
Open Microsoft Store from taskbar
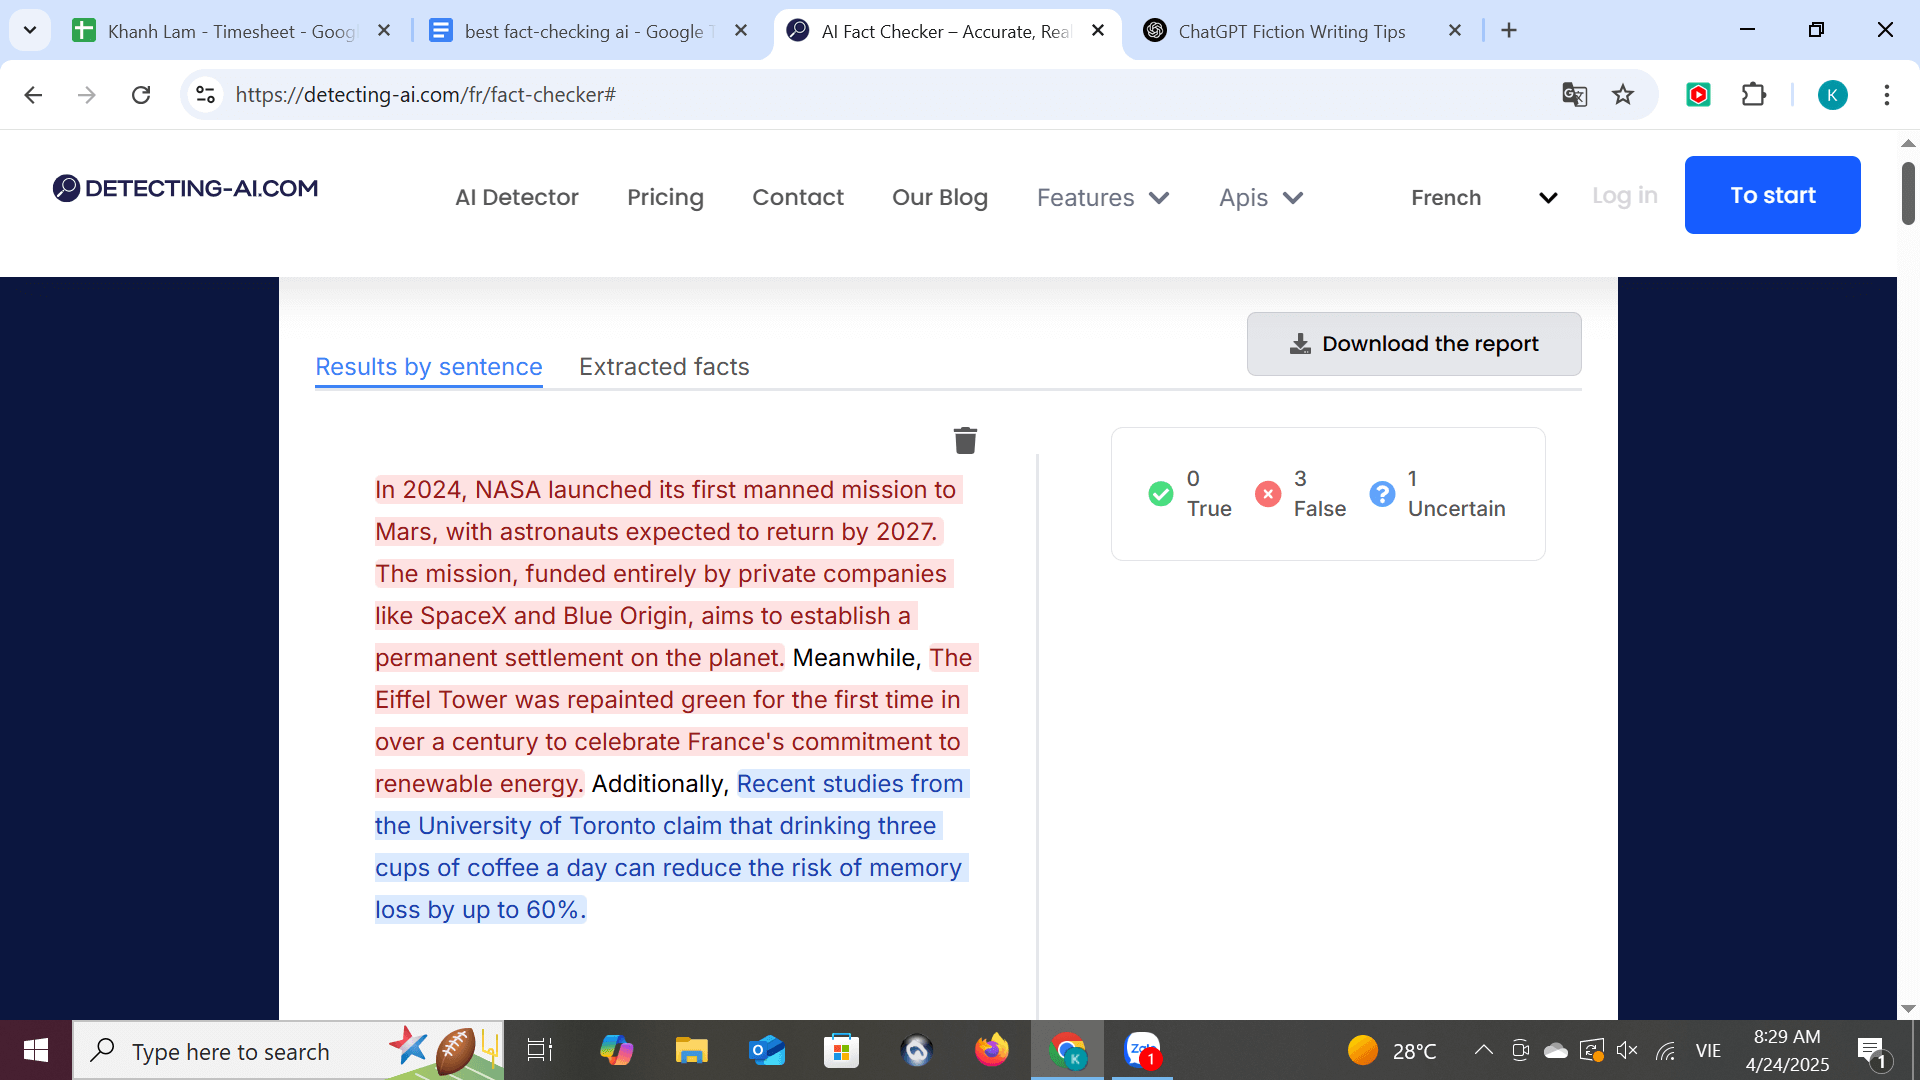pyautogui.click(x=842, y=1051)
